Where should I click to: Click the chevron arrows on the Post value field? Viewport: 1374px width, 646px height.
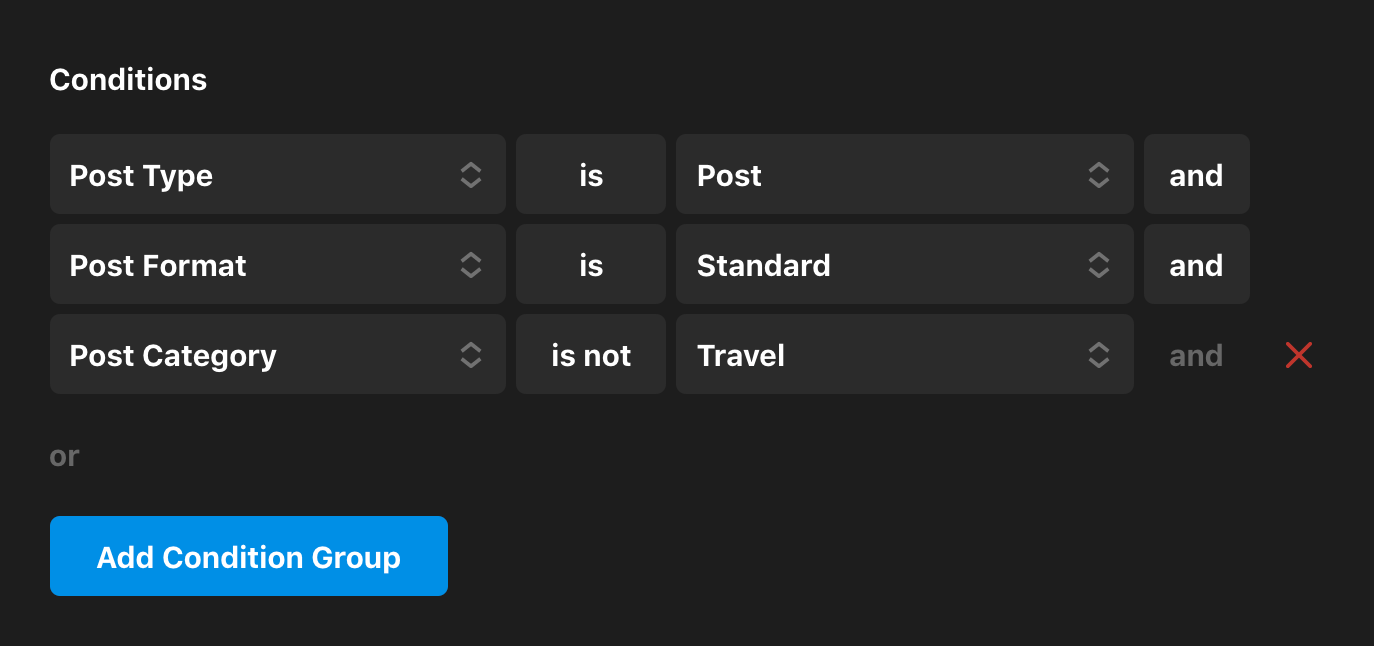[1098, 175]
